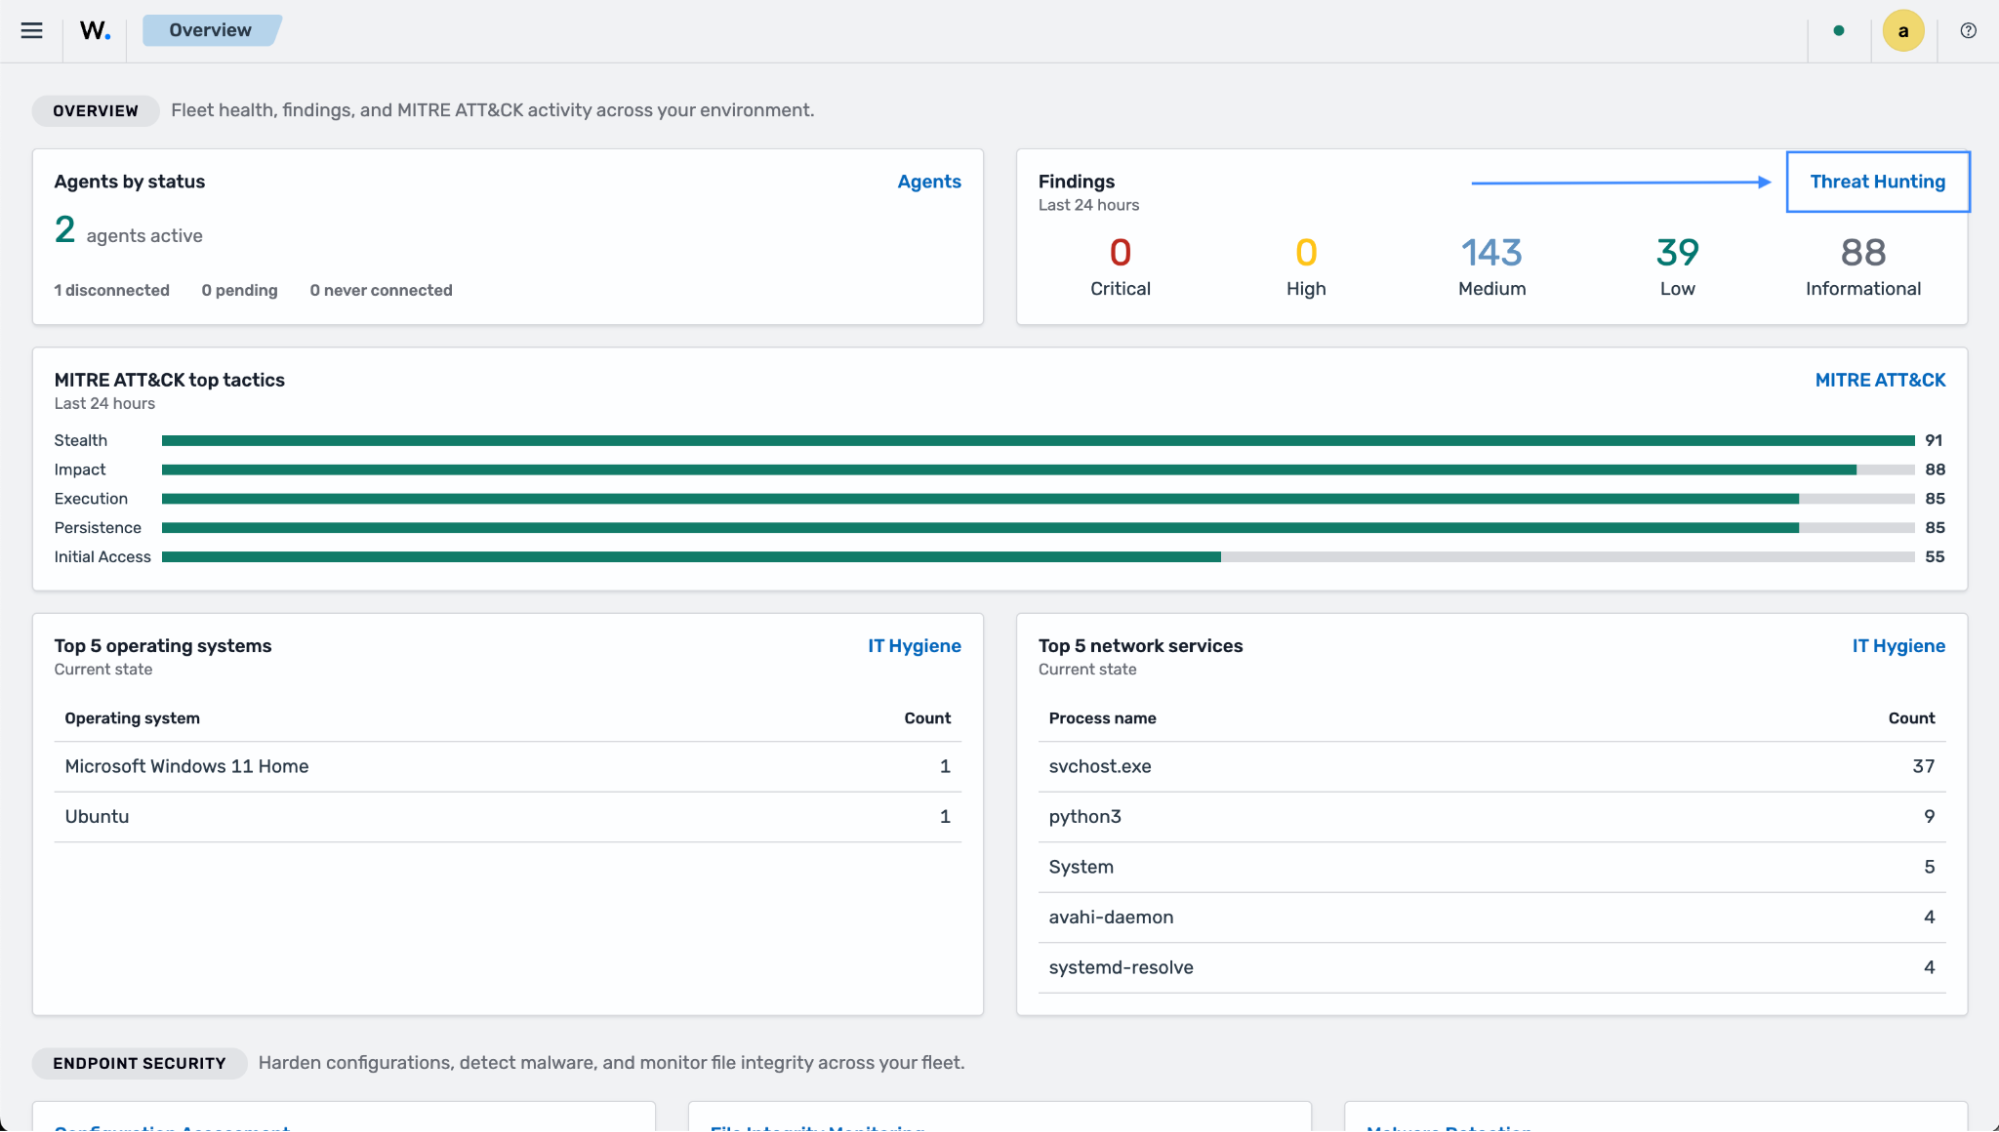This screenshot has width=1999, height=1132.
Task: Click the Medium findings count 143
Action: 1491,253
